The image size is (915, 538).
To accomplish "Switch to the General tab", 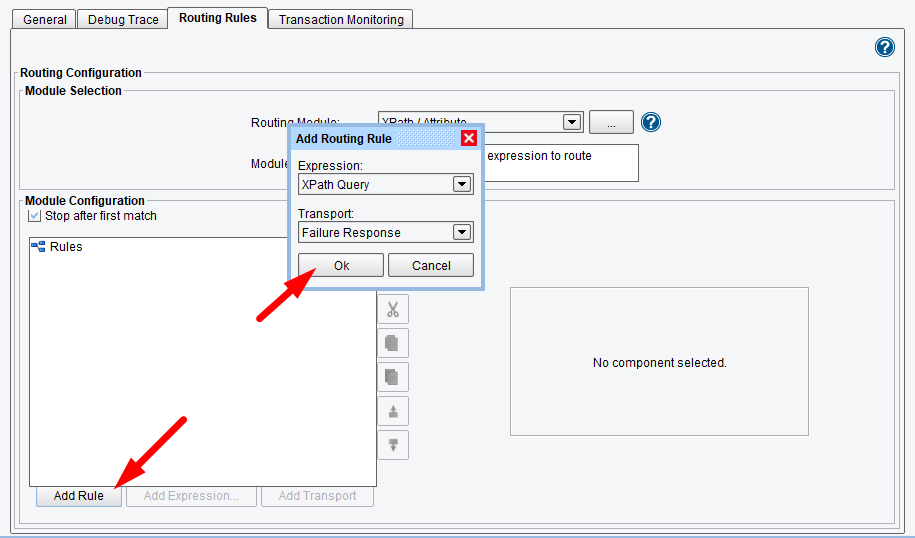I will [45, 19].
